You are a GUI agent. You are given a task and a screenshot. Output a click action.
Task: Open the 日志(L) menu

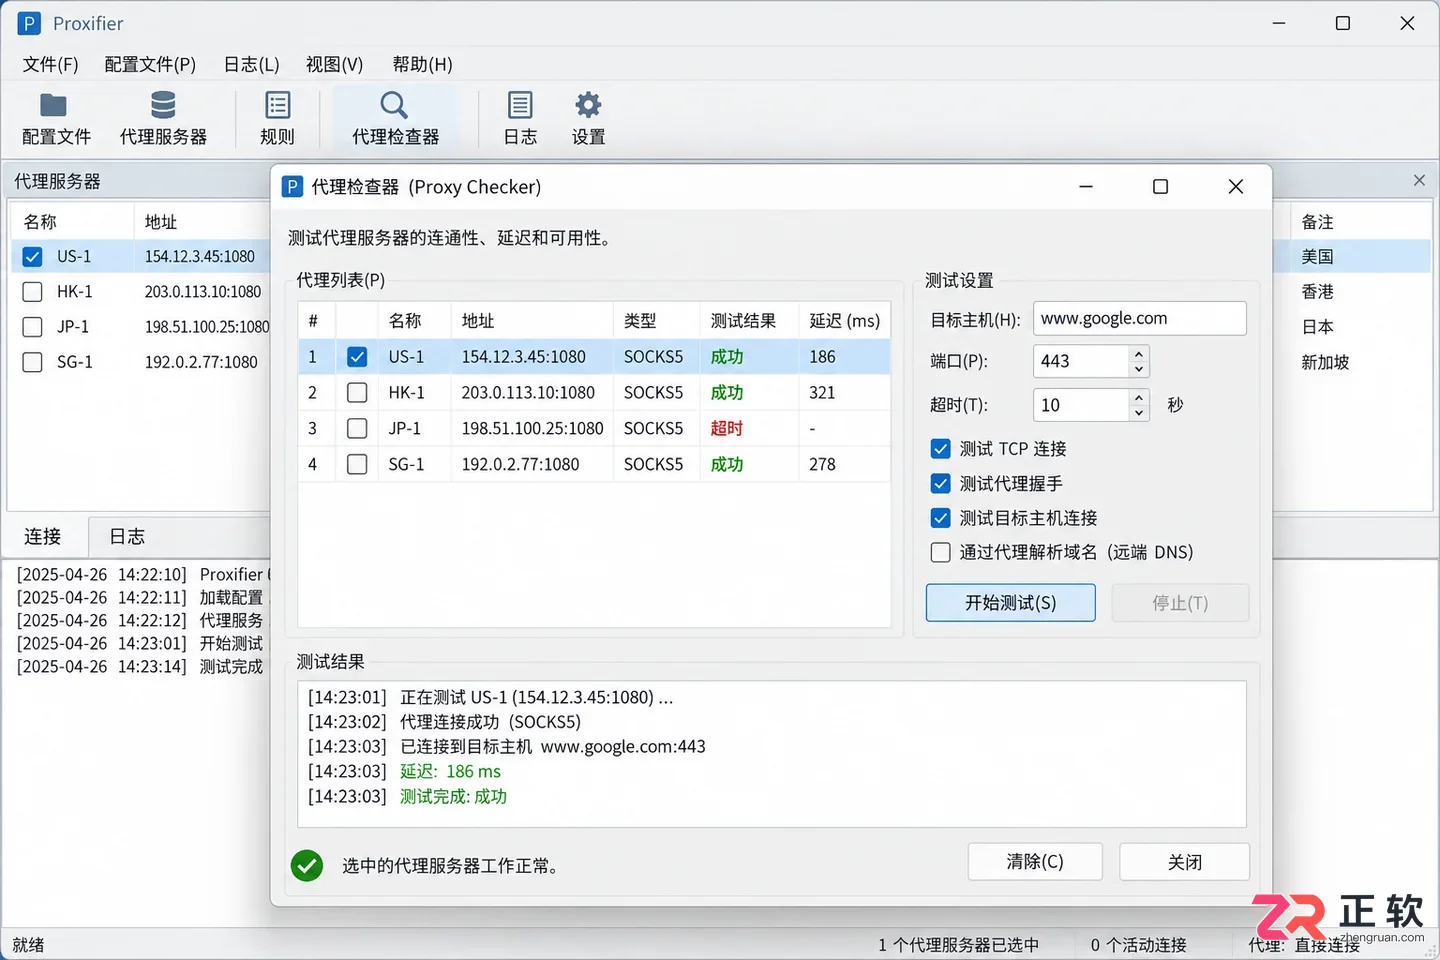[251, 65]
